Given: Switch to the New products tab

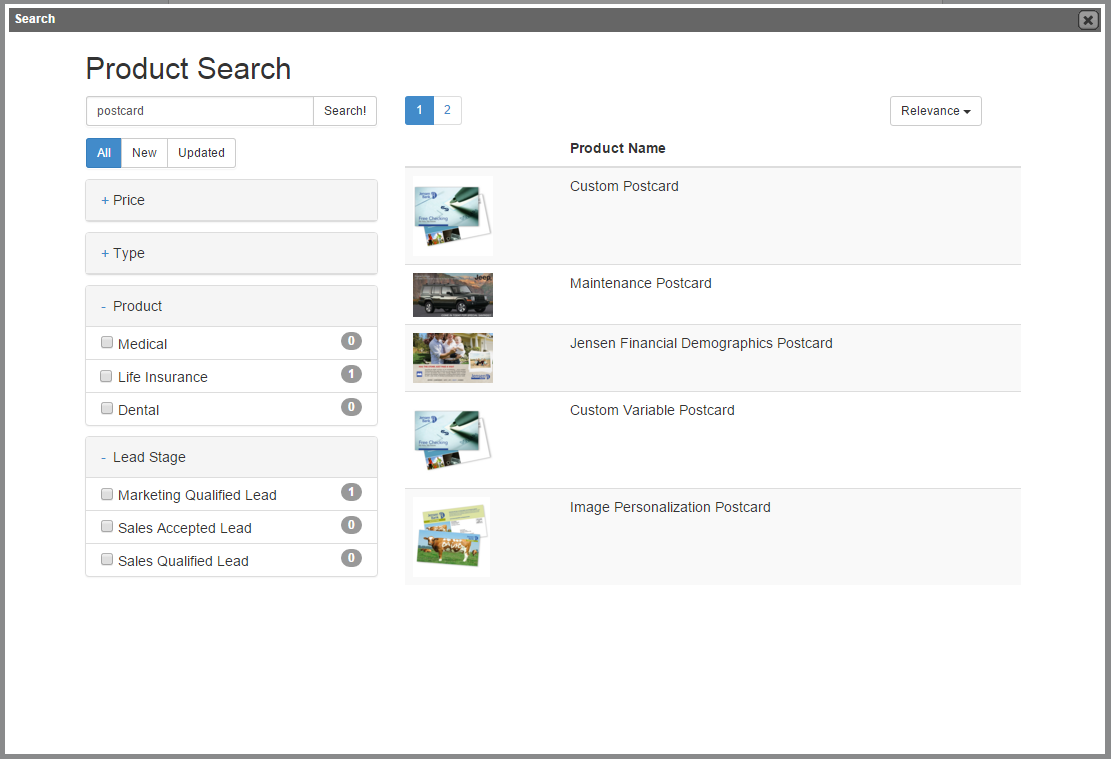Looking at the screenshot, I should (144, 152).
